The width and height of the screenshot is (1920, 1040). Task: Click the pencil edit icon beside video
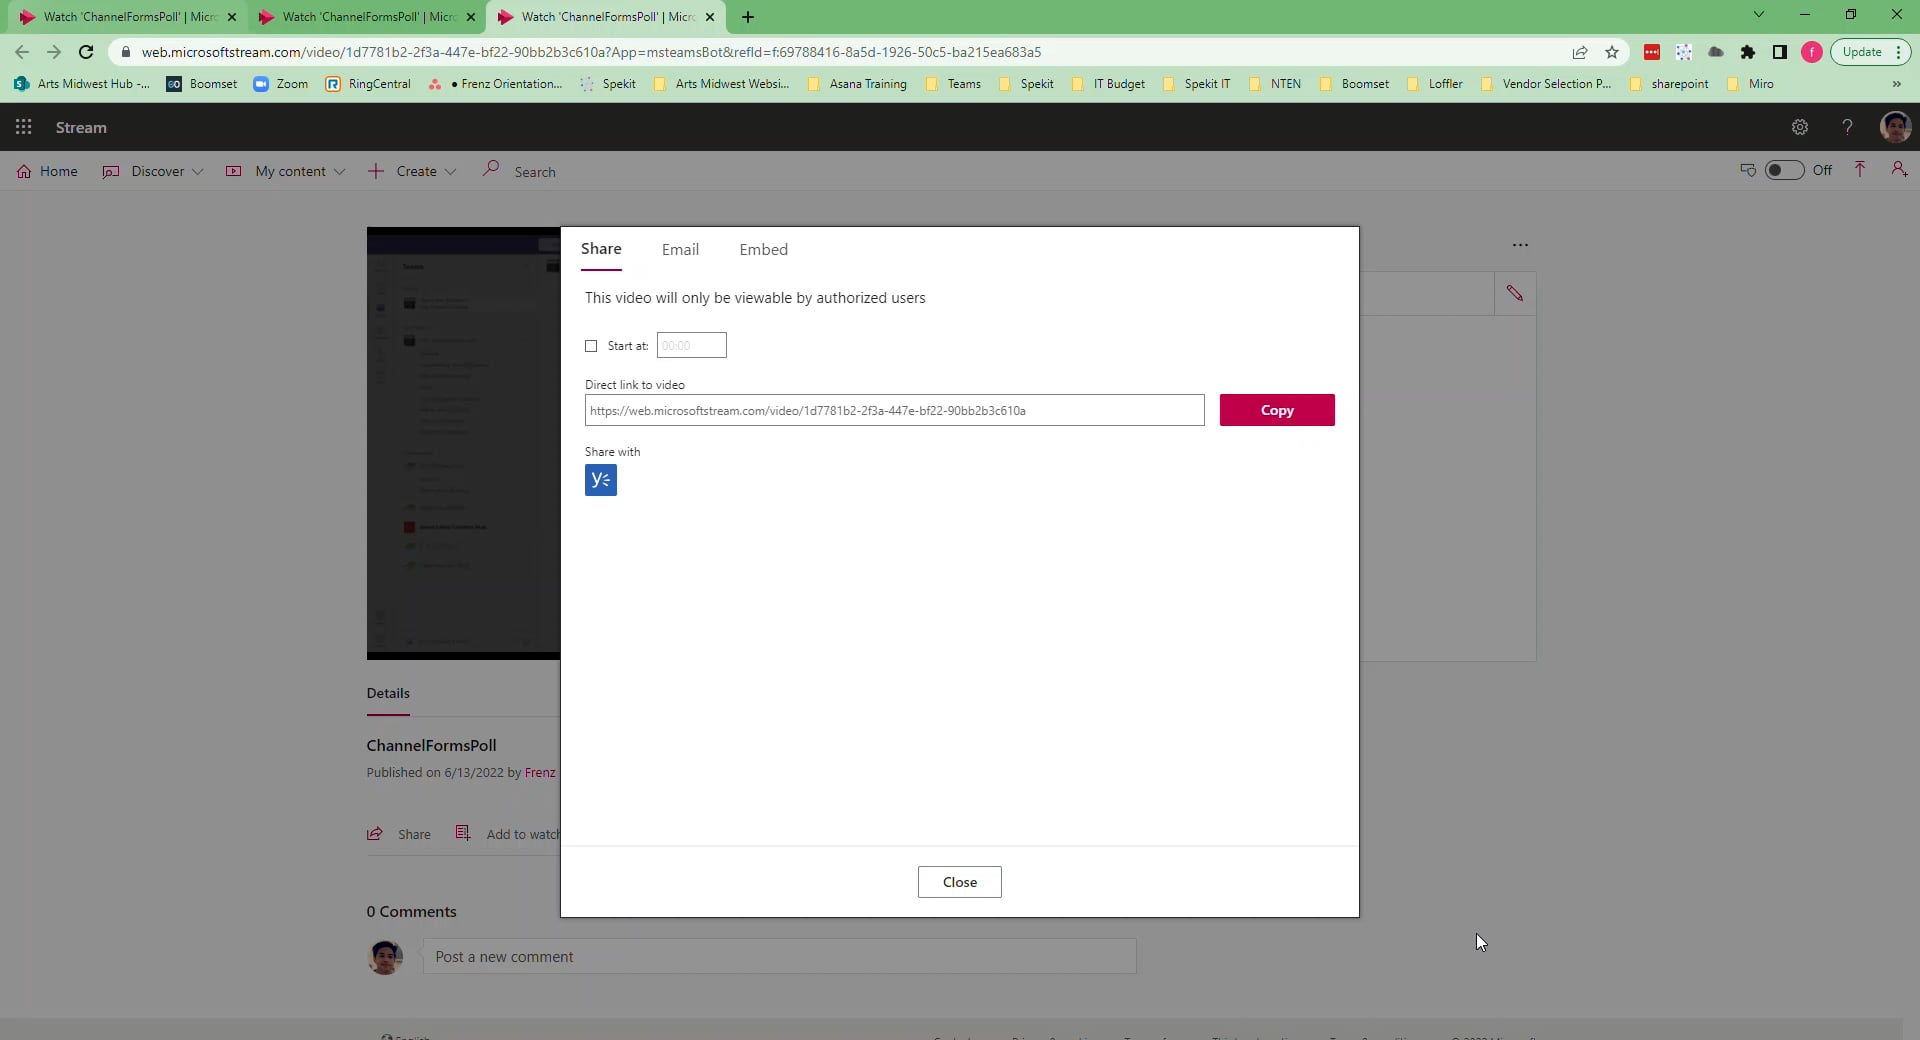coord(1515,294)
